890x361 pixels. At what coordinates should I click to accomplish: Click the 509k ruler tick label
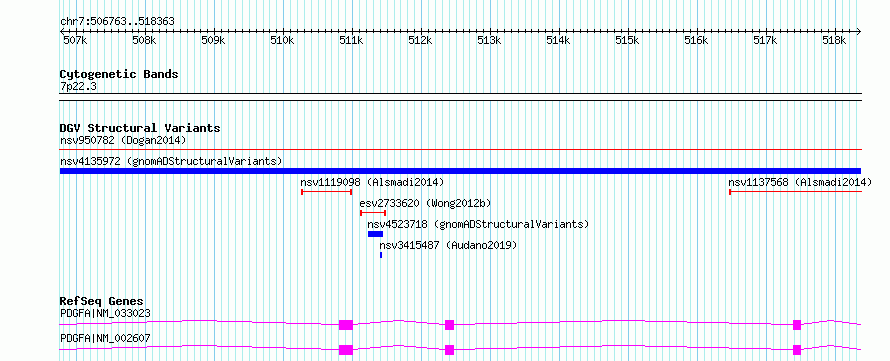(213, 41)
